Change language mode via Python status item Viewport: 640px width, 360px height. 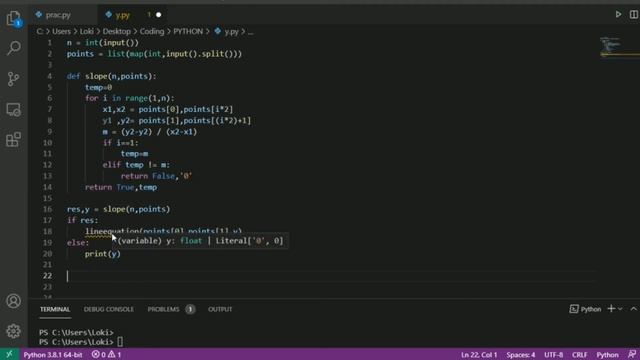607,355
